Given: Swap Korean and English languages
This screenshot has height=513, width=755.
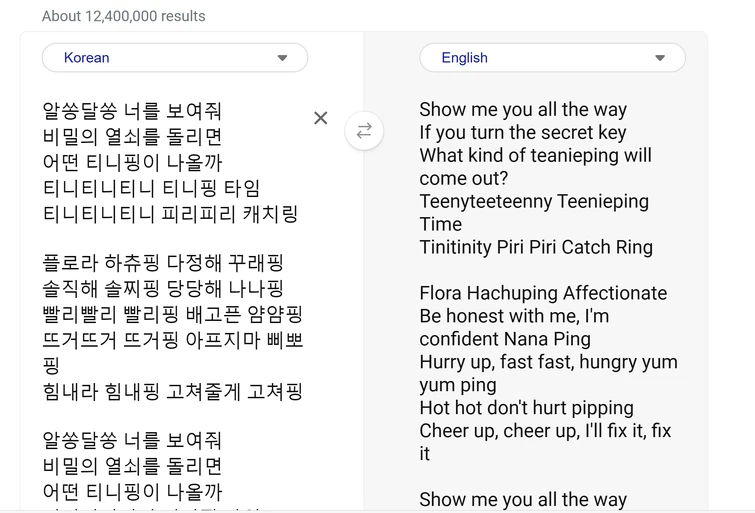Looking at the screenshot, I should tap(364, 131).
